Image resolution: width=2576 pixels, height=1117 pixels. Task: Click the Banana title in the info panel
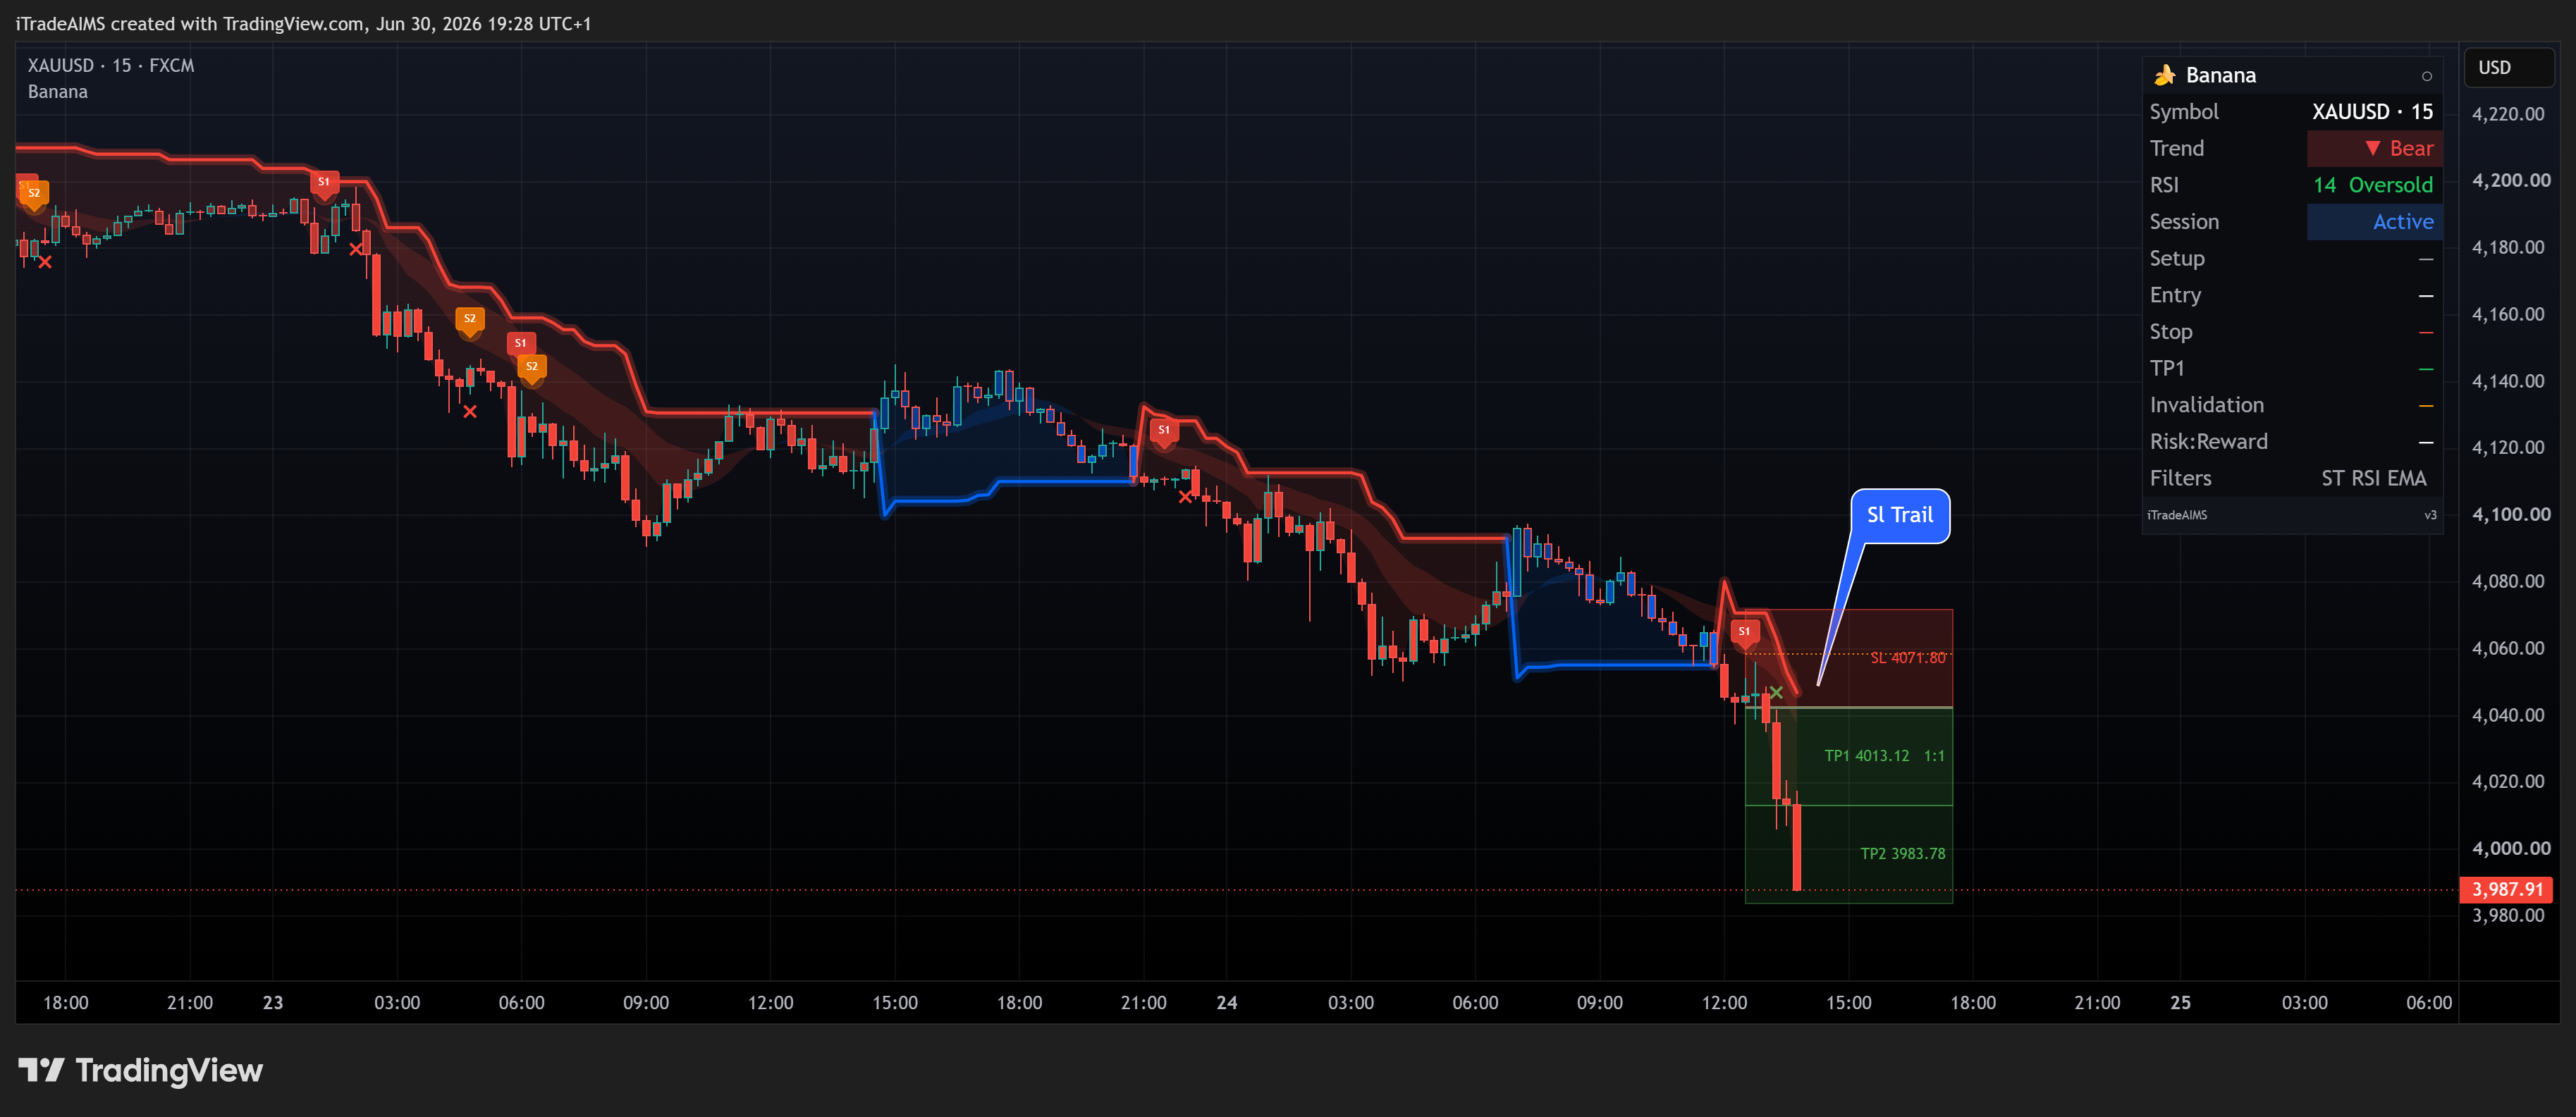point(2220,75)
